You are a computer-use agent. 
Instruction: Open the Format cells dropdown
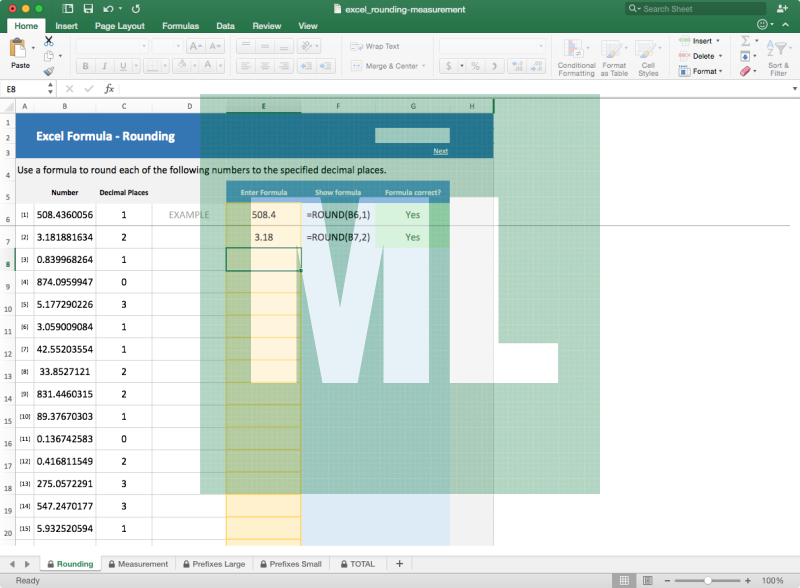point(720,71)
